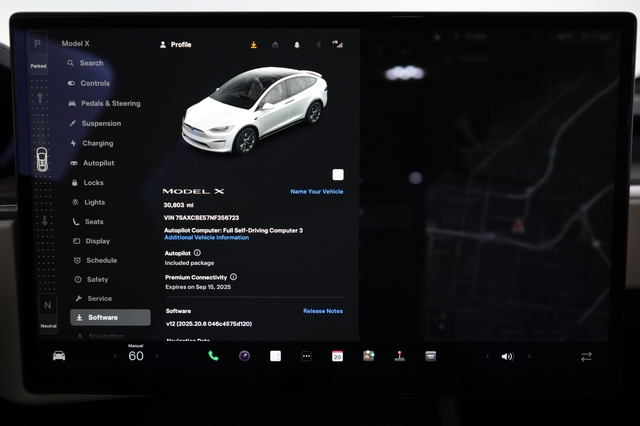Open the Schedule settings

96,260
